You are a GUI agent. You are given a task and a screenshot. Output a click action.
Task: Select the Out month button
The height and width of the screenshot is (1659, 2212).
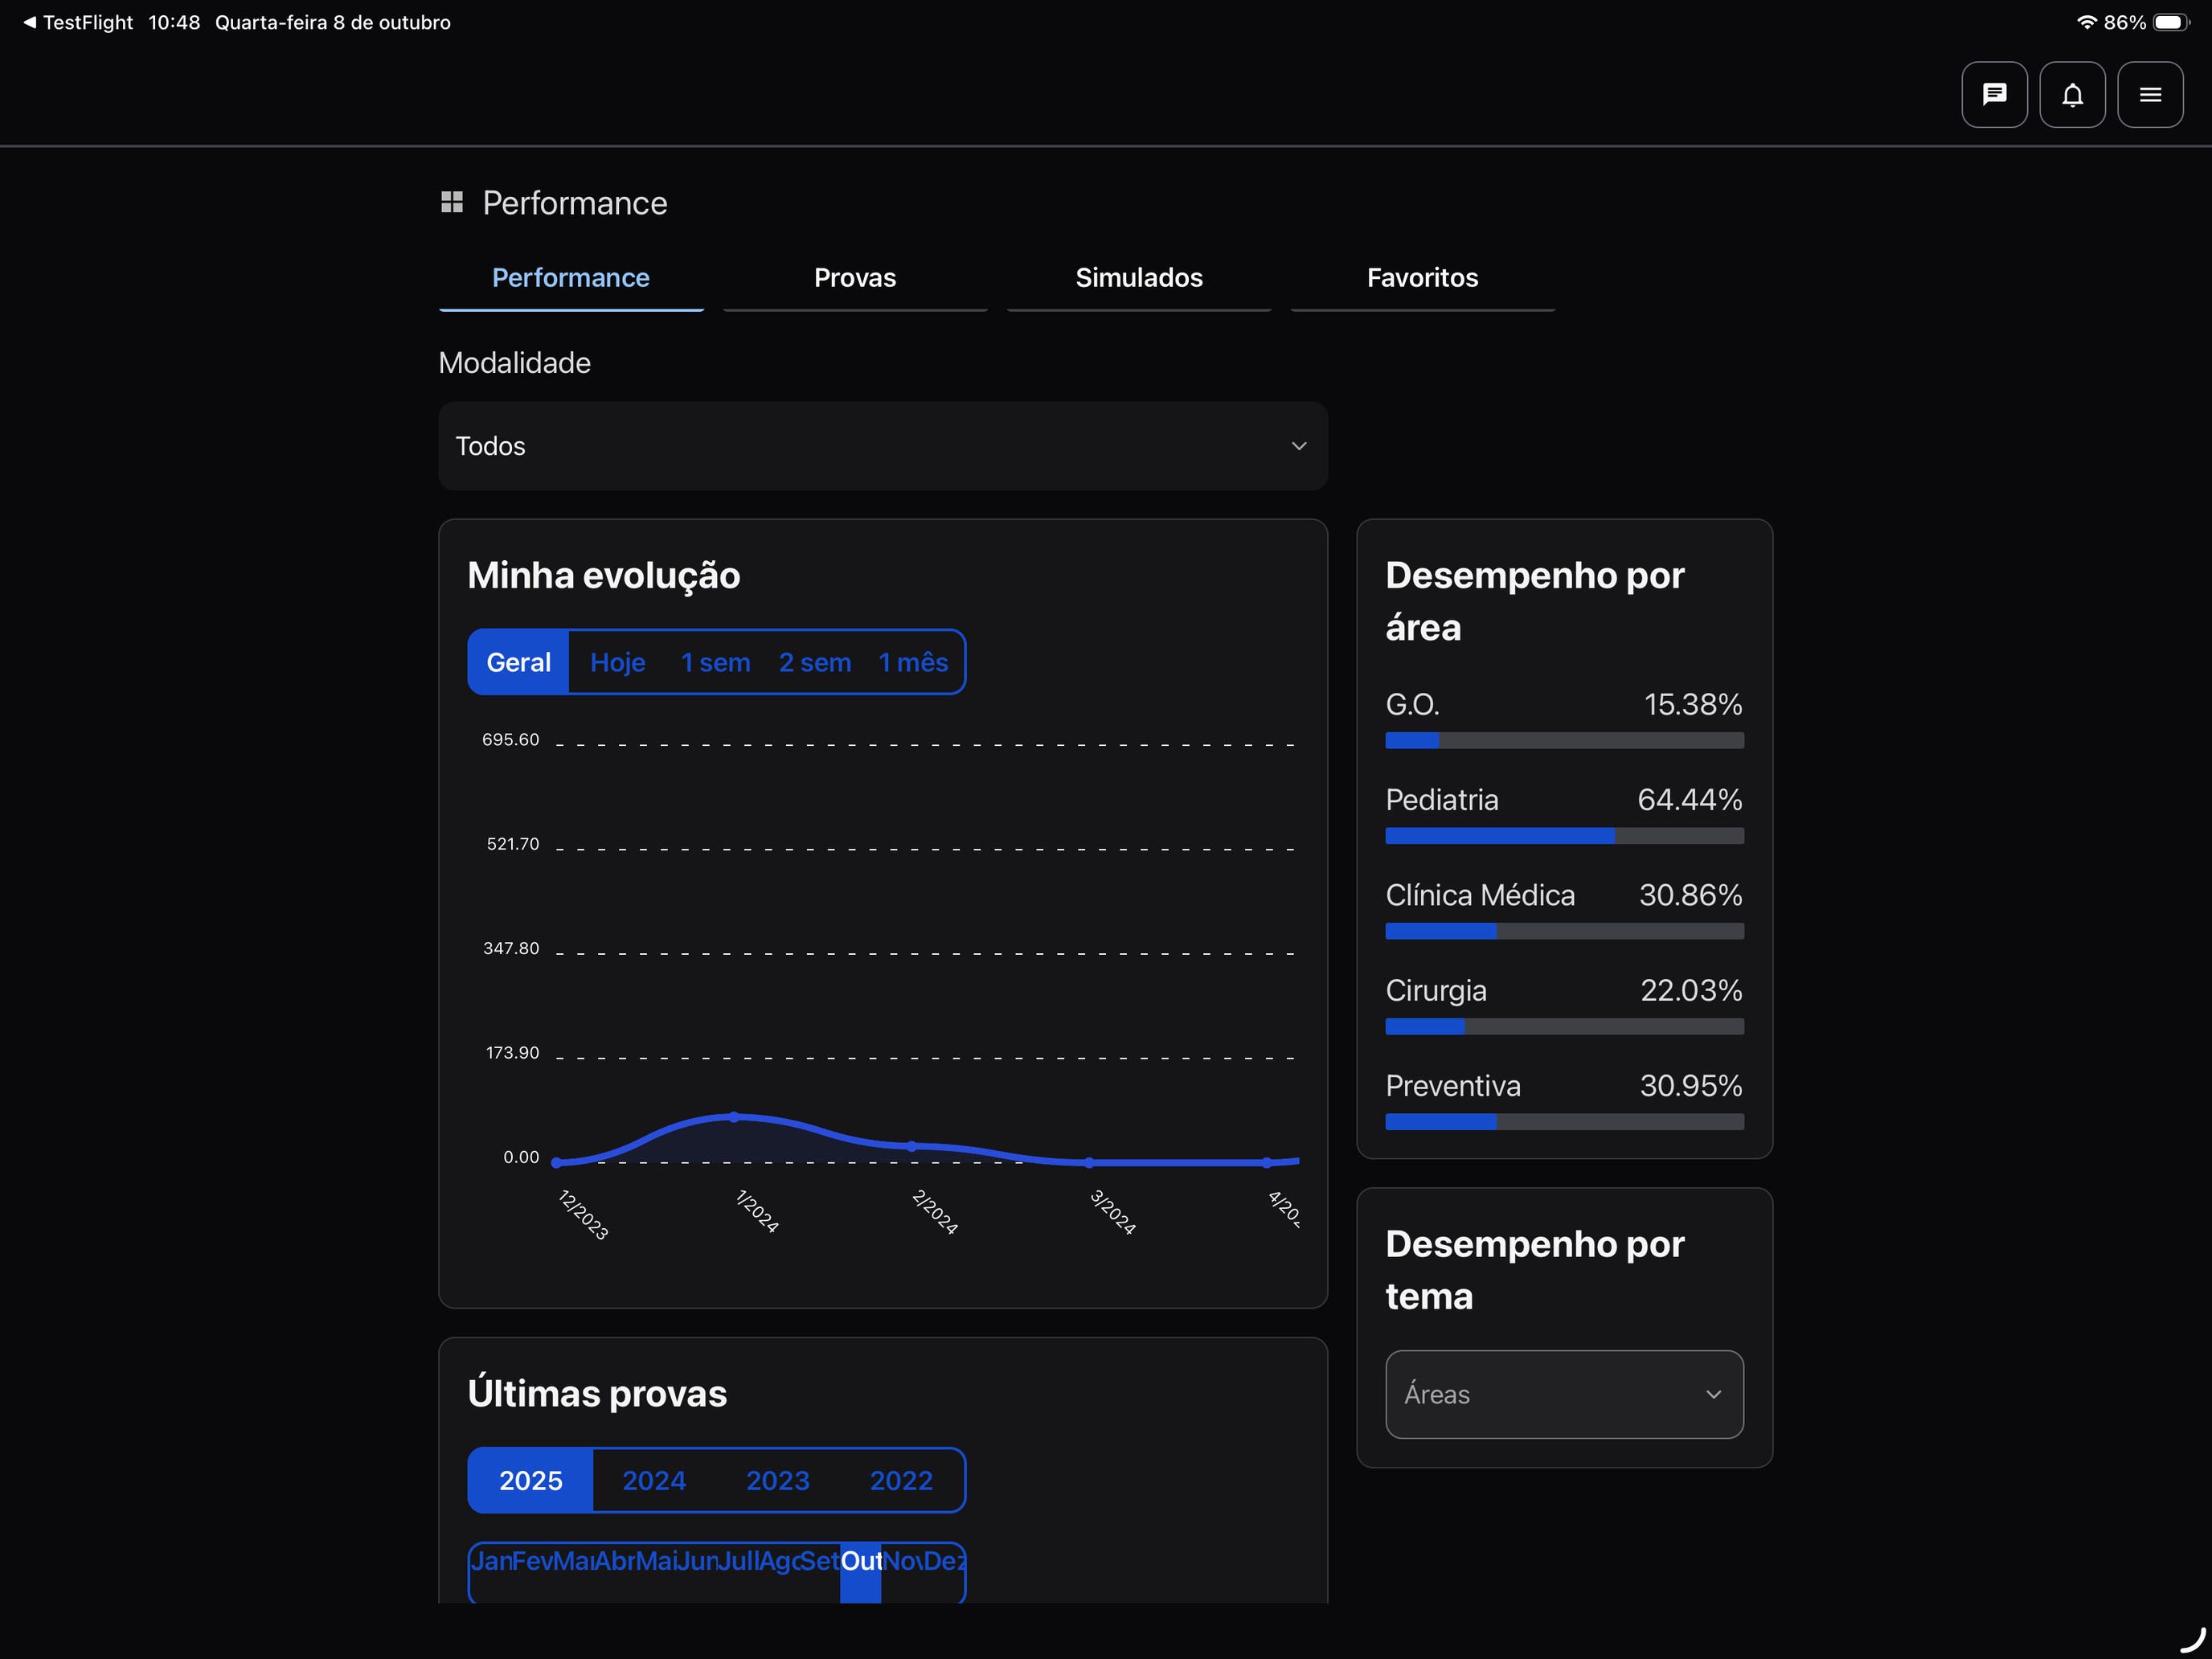(860, 1572)
